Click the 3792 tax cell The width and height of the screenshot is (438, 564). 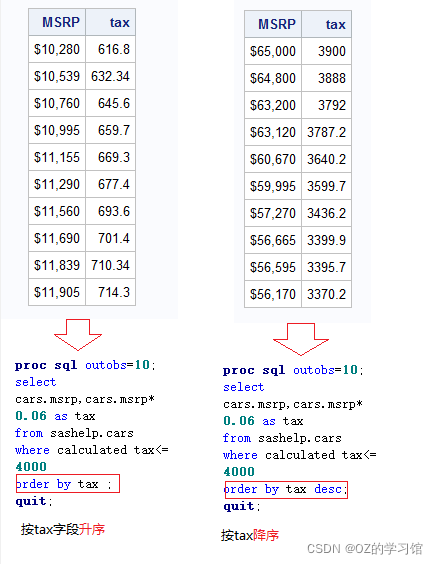[327, 105]
